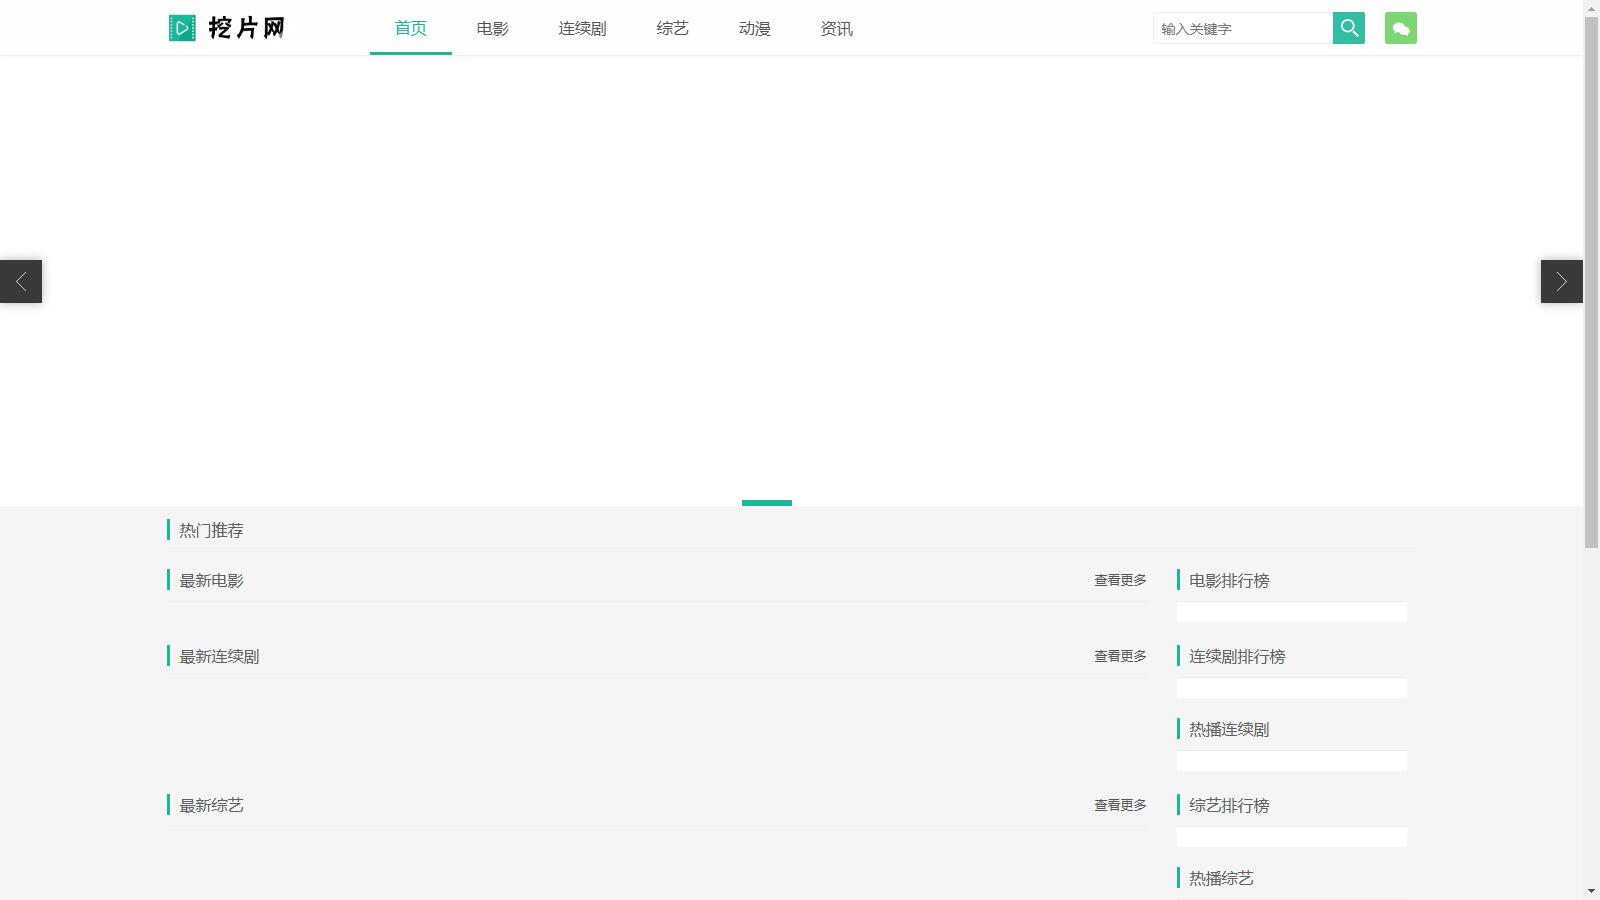The height and width of the screenshot is (900, 1600).
Task: Click the vertical page scrollbar thumb
Action: (1591, 280)
